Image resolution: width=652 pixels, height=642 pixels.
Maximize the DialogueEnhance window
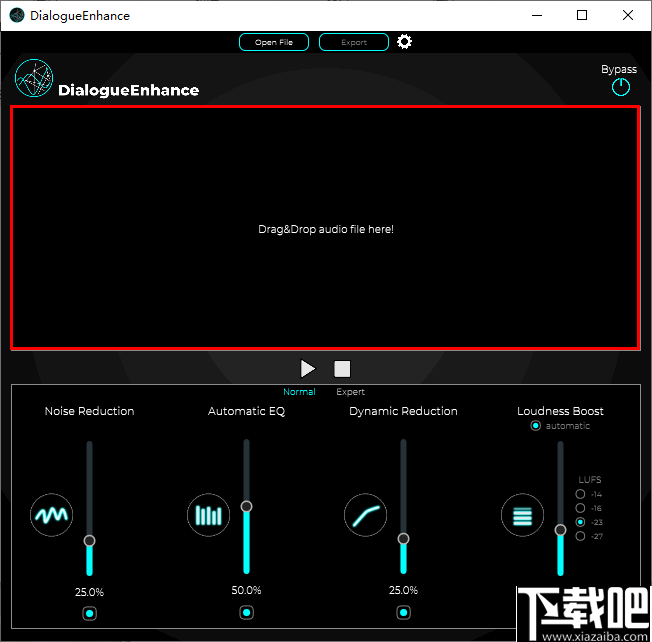pos(582,15)
